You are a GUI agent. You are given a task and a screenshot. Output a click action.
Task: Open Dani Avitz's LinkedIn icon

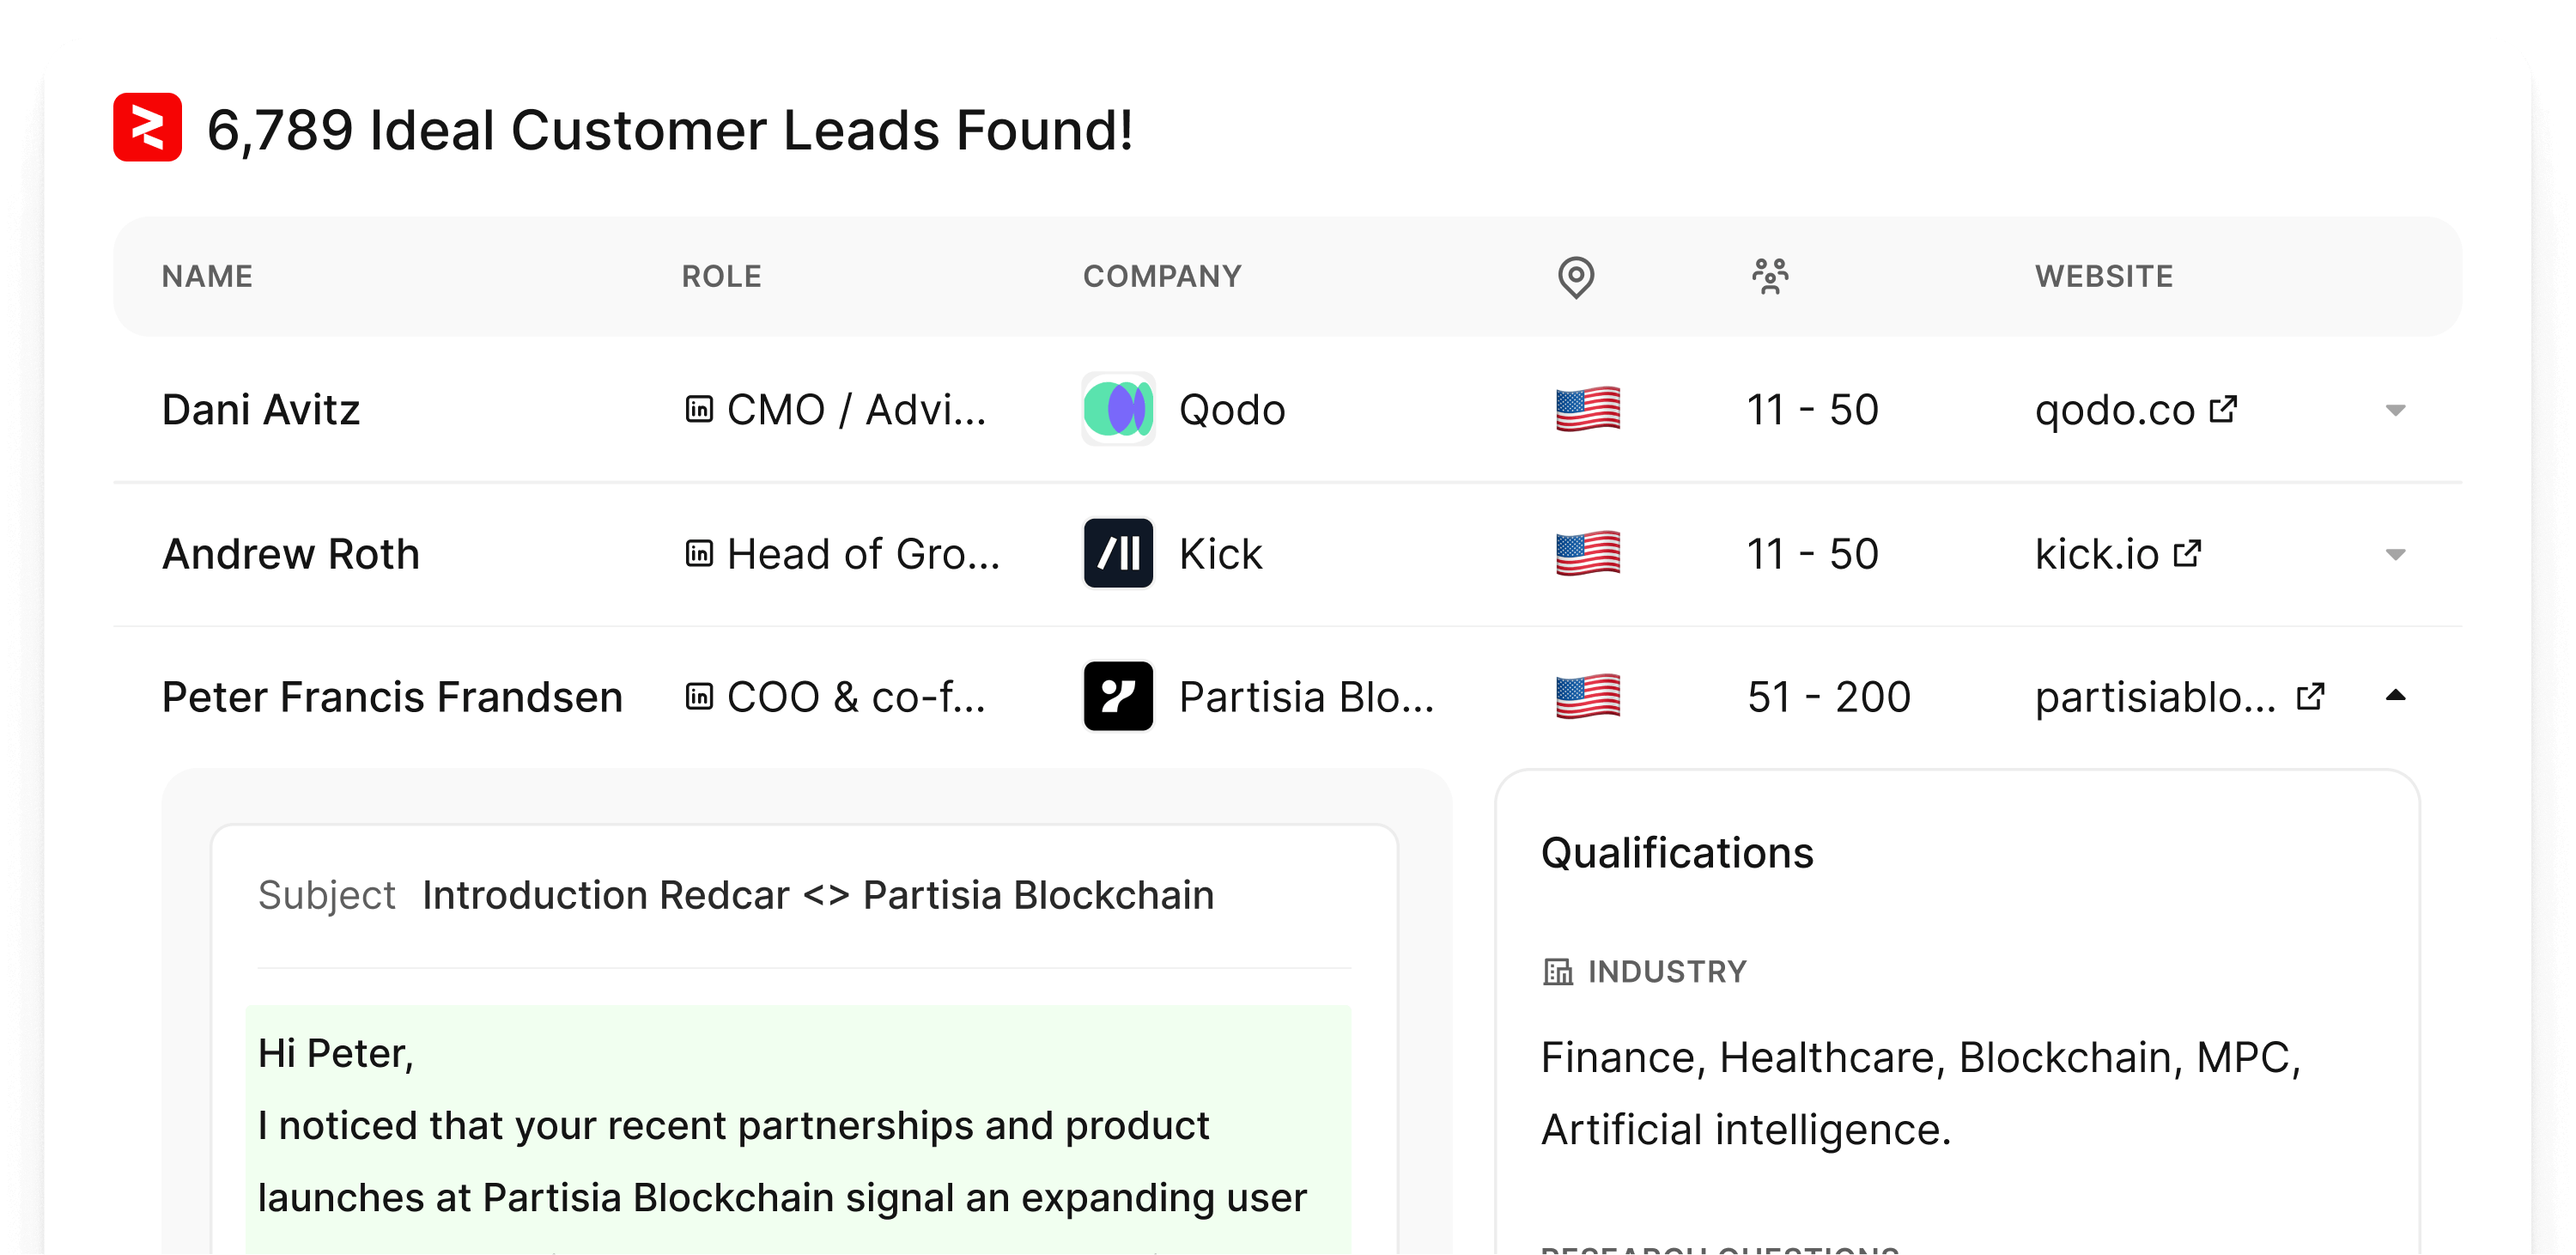pyautogui.click(x=699, y=410)
